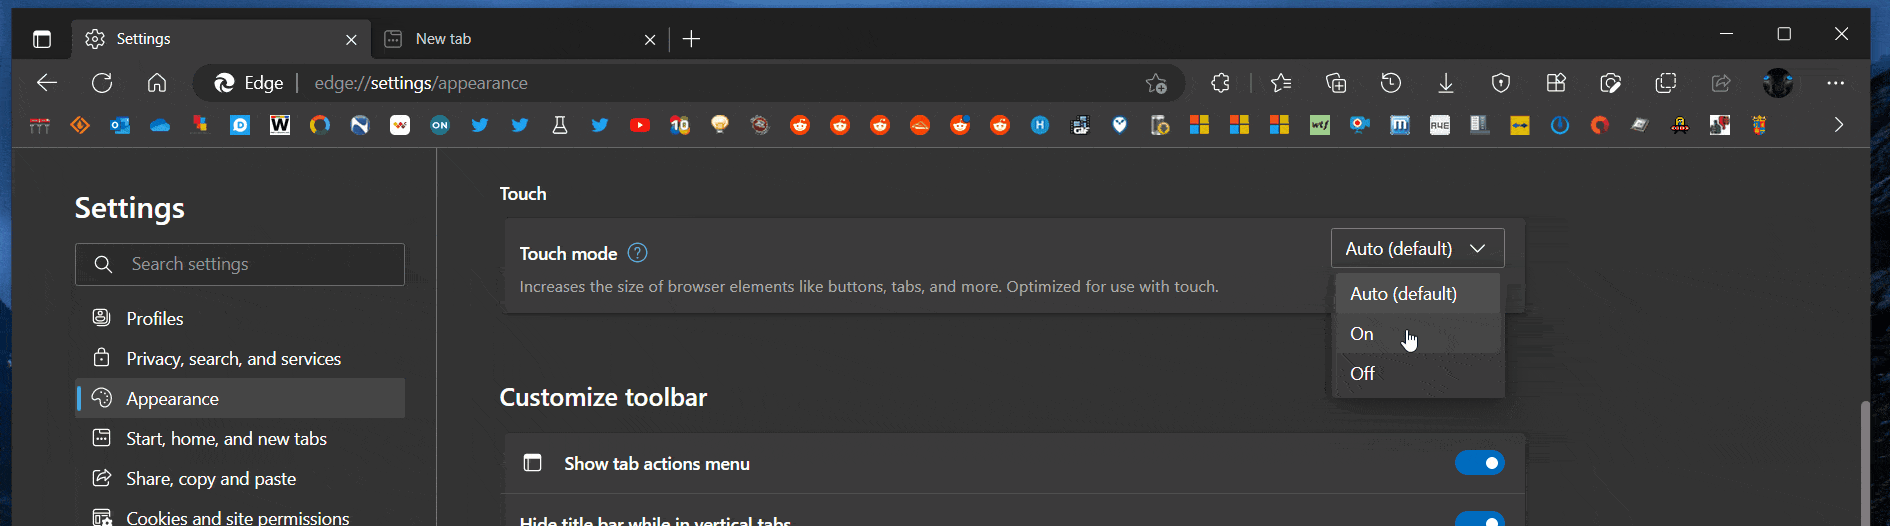Click the 'Customize toolbar' heading
Screen dimensions: 1890x526
[603, 397]
